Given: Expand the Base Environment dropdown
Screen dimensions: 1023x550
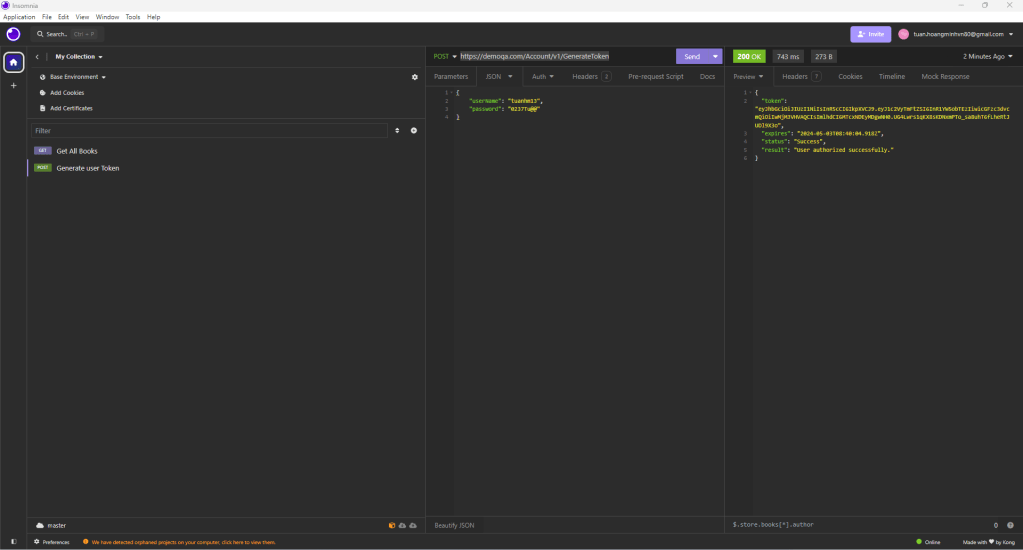Looking at the screenshot, I should click(x=77, y=77).
